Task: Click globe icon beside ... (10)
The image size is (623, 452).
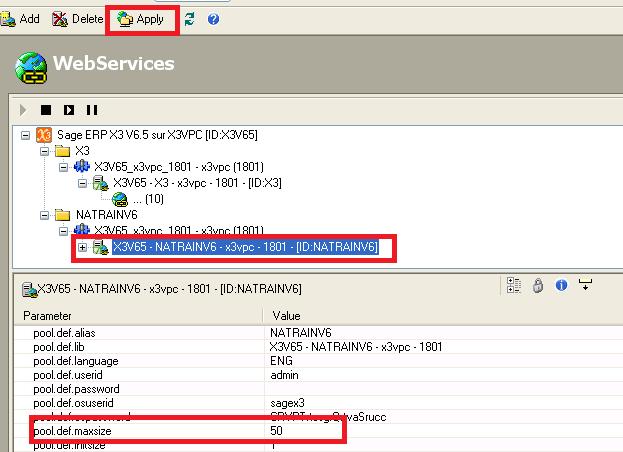Action: (x=120, y=199)
